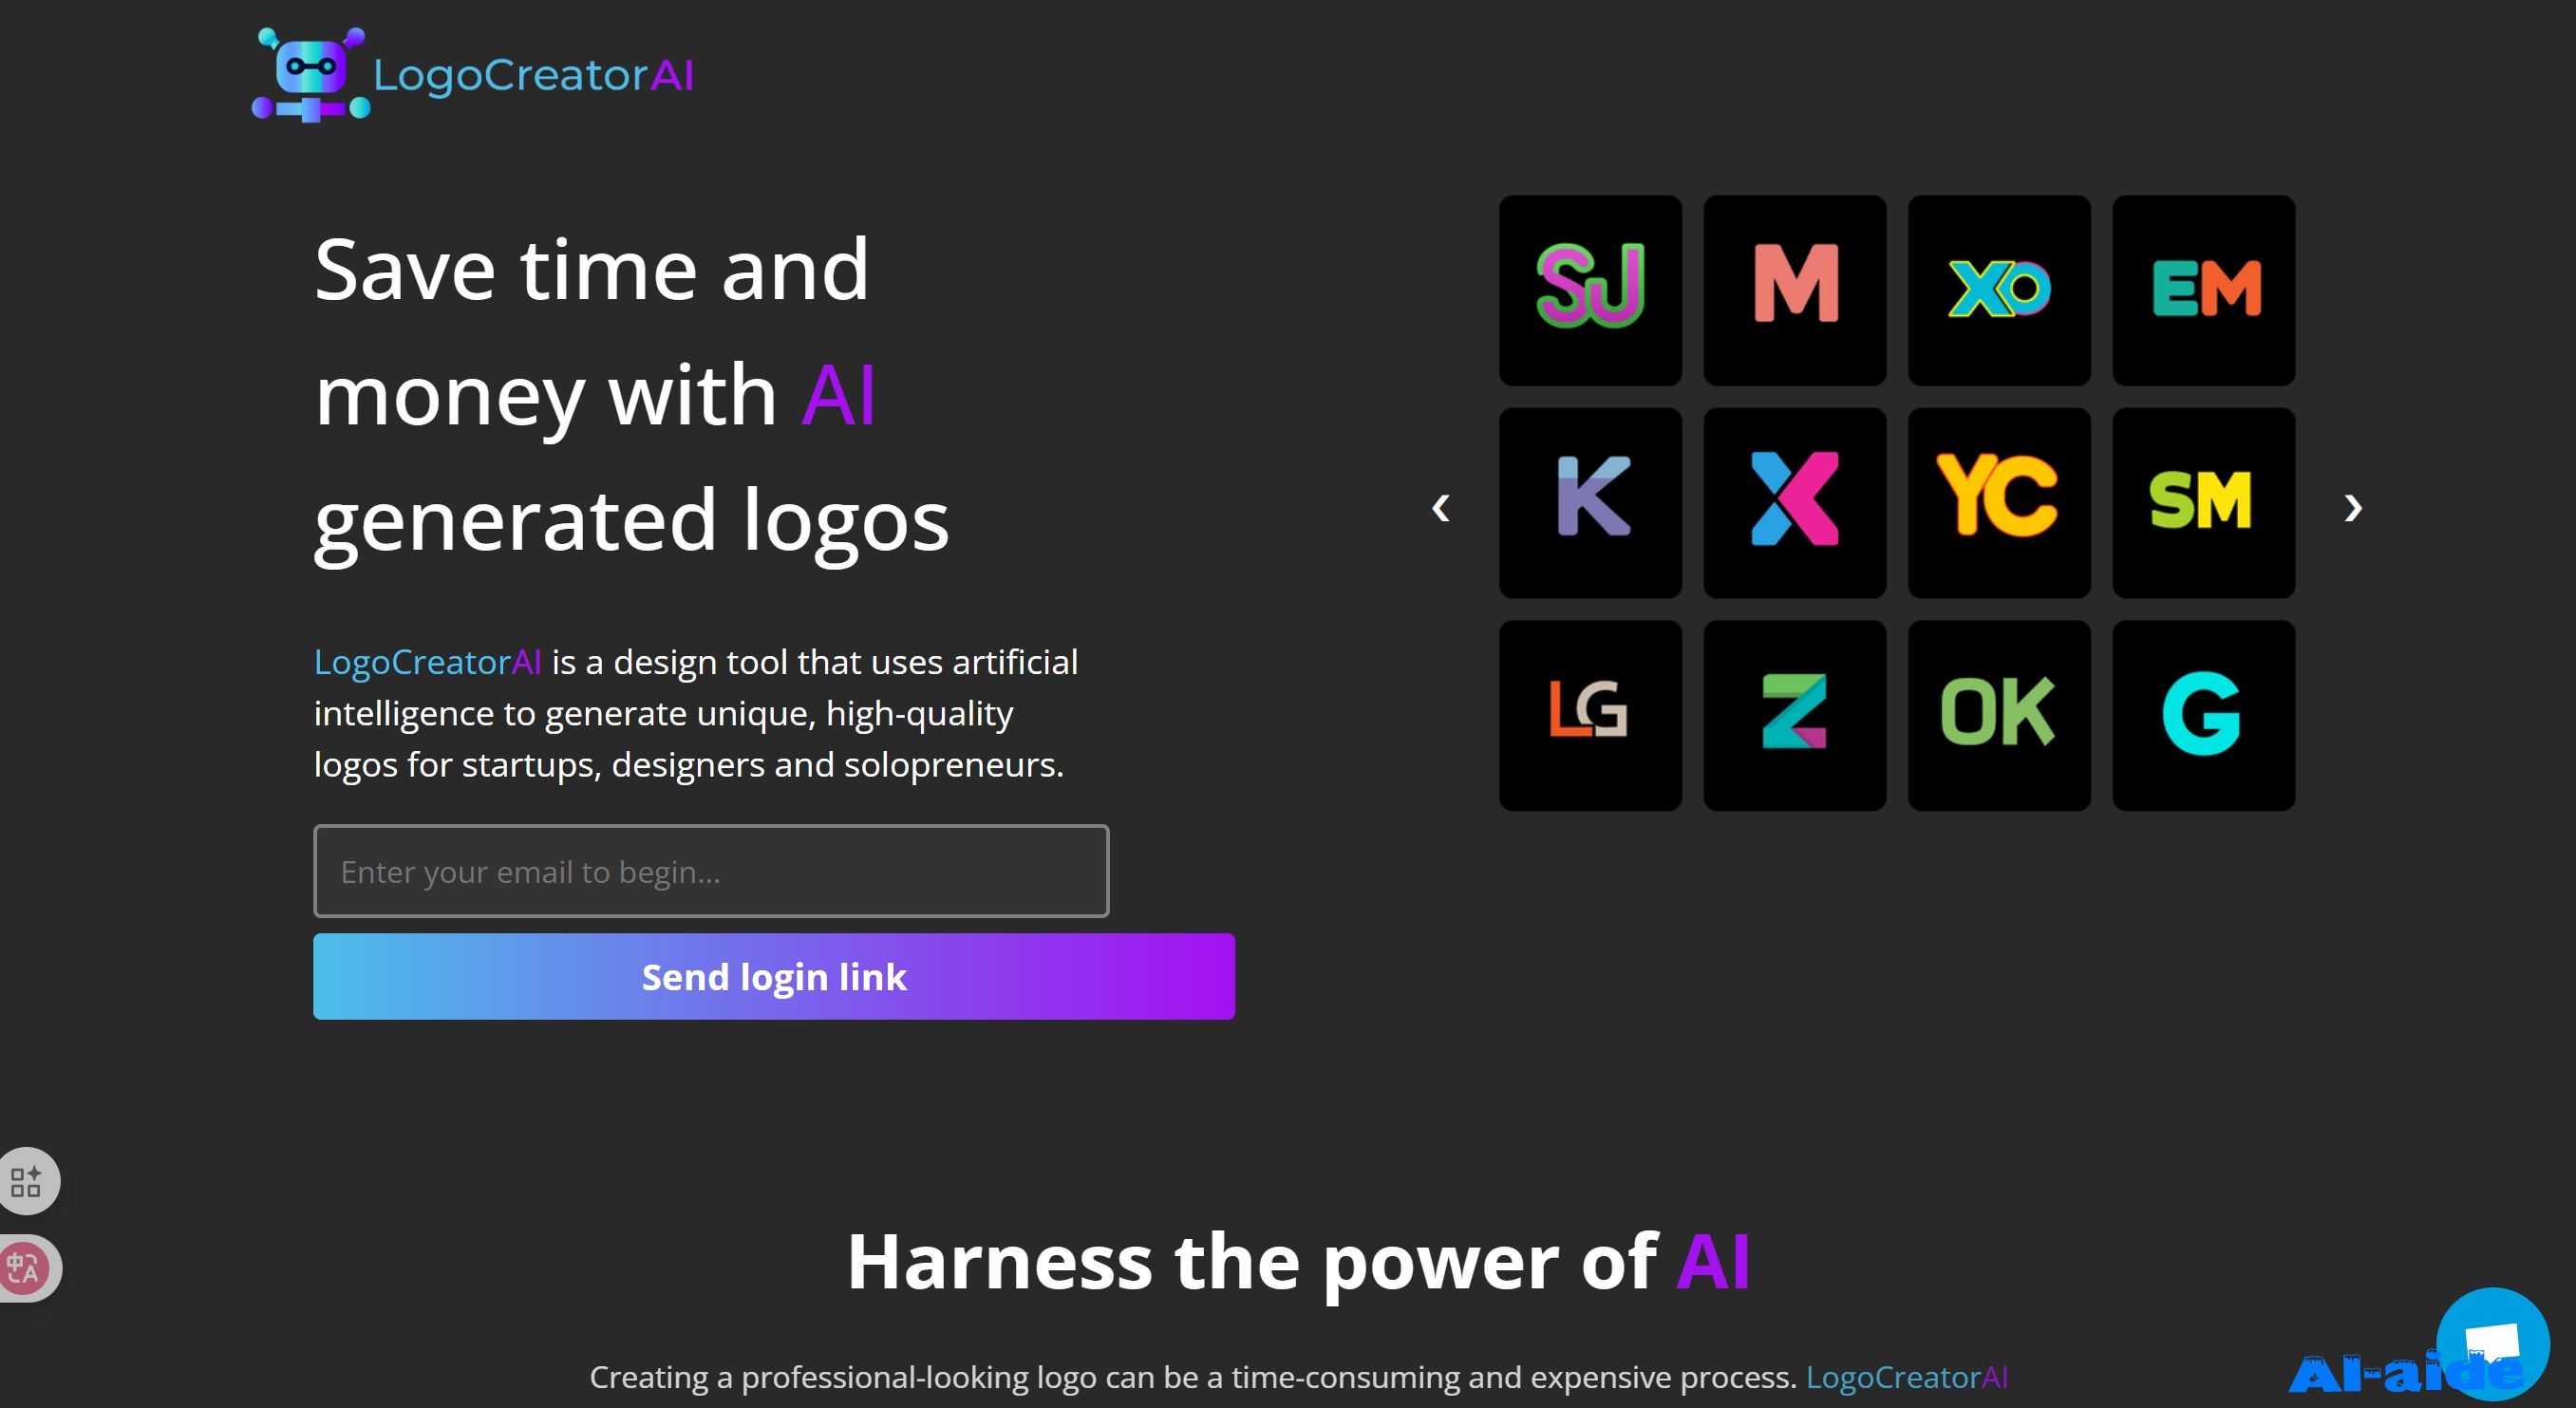Open the LogoCreatorAI header brand text

pyautogui.click(x=533, y=75)
